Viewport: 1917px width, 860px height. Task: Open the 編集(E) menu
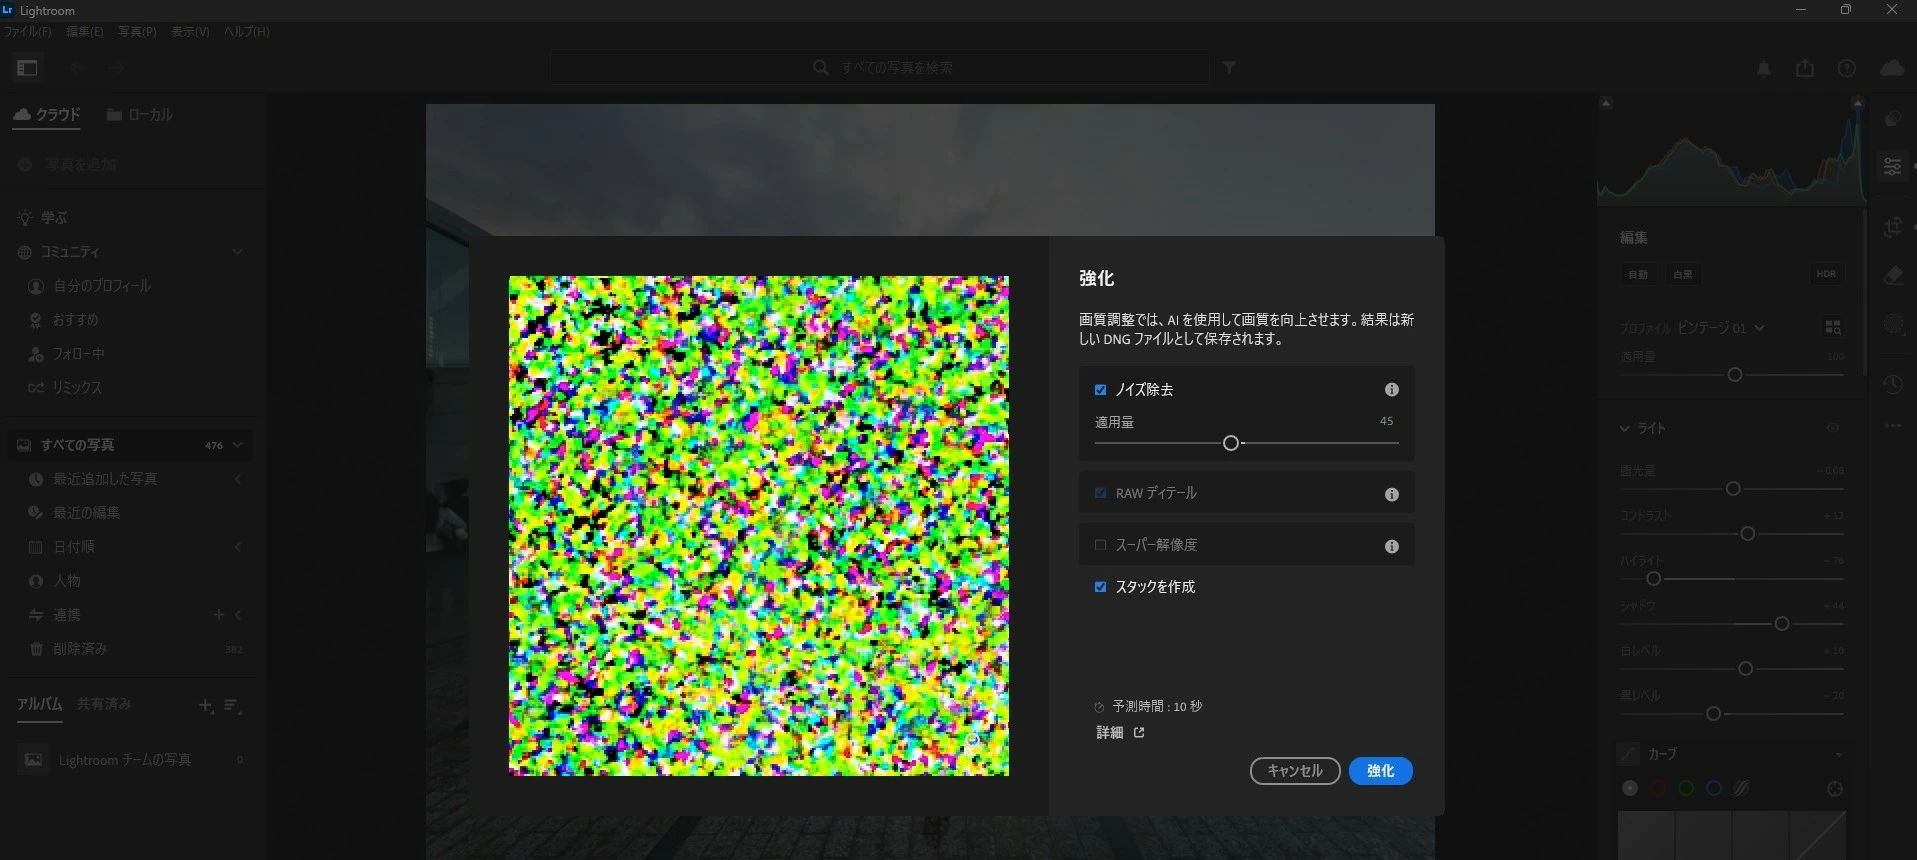pyautogui.click(x=84, y=32)
